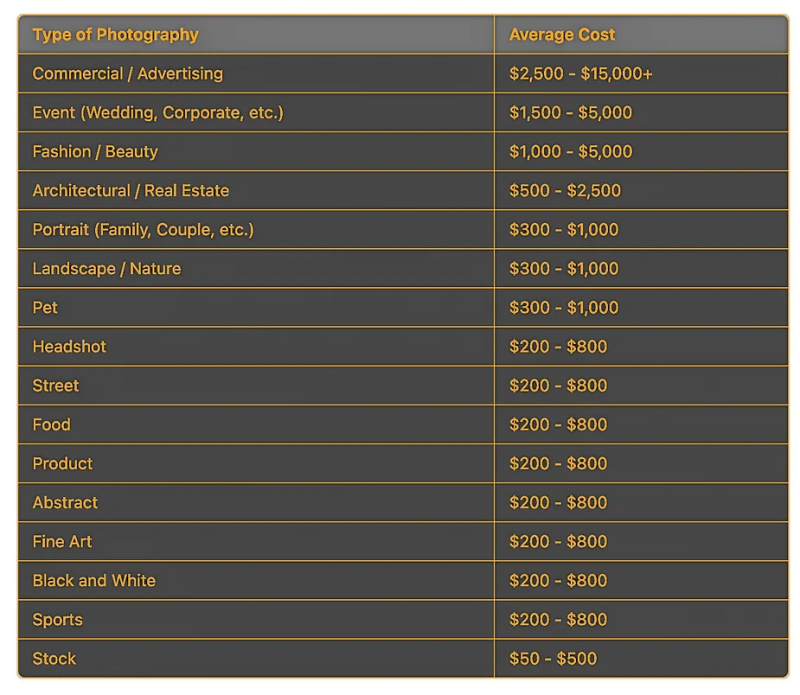Select the "Portrait (Family, Couple, etc.)" cell

click(143, 230)
